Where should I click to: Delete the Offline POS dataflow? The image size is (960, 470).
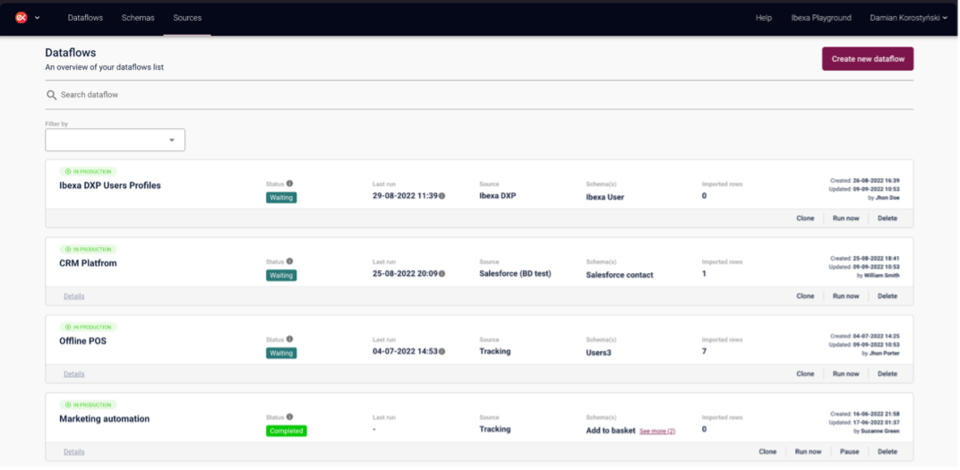pos(887,374)
